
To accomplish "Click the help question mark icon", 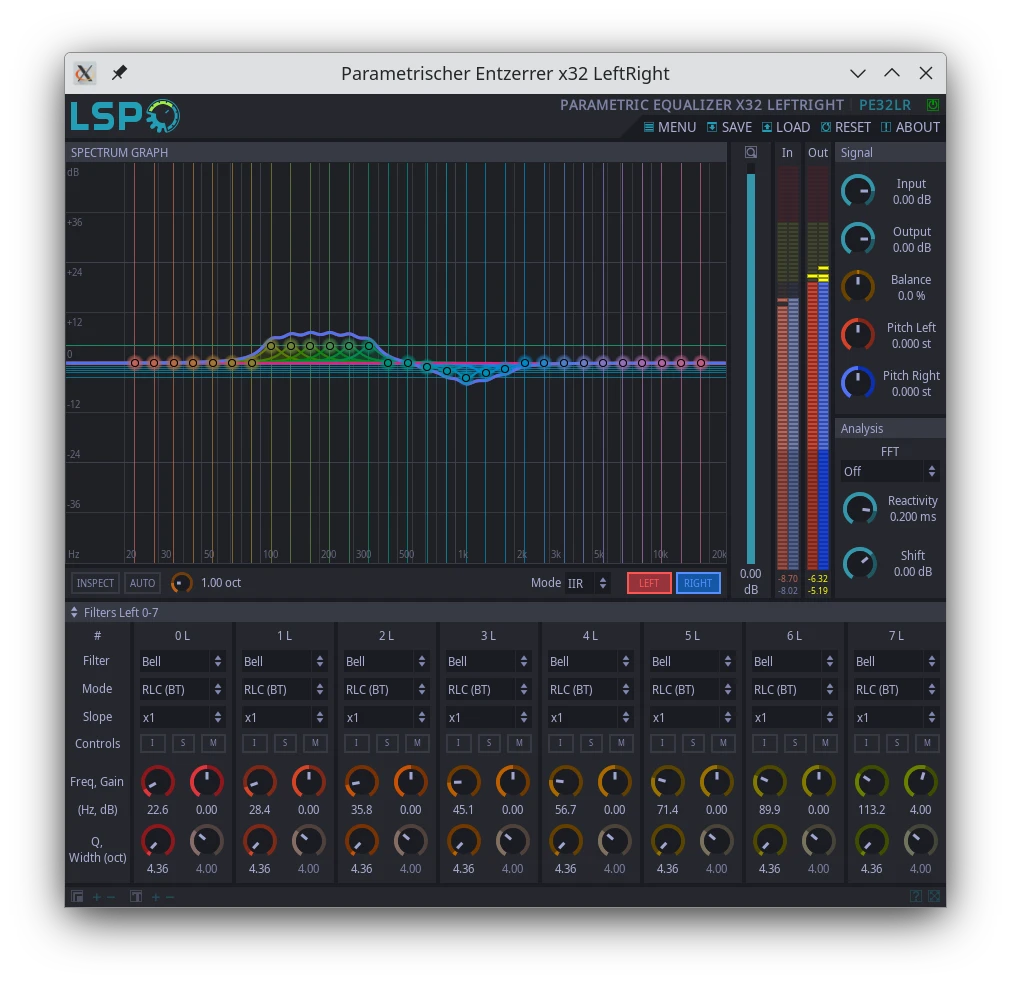I will [916, 897].
